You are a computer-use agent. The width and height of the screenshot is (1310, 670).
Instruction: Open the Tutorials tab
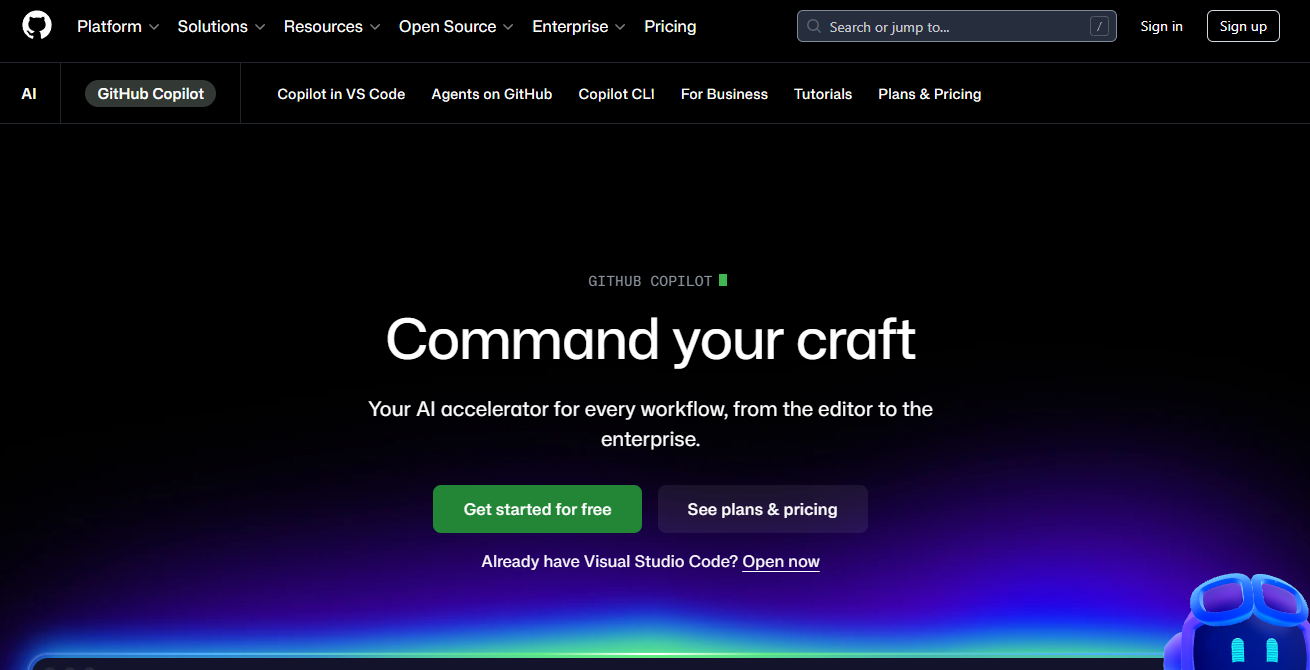tap(823, 94)
